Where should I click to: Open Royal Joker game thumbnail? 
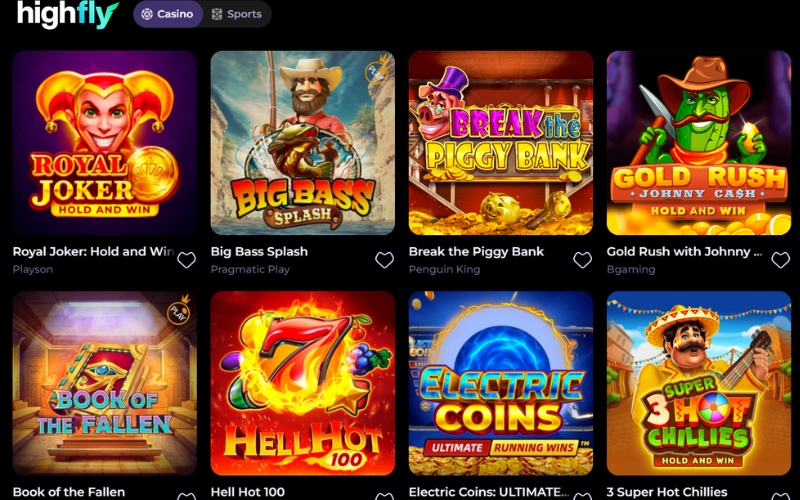point(104,143)
